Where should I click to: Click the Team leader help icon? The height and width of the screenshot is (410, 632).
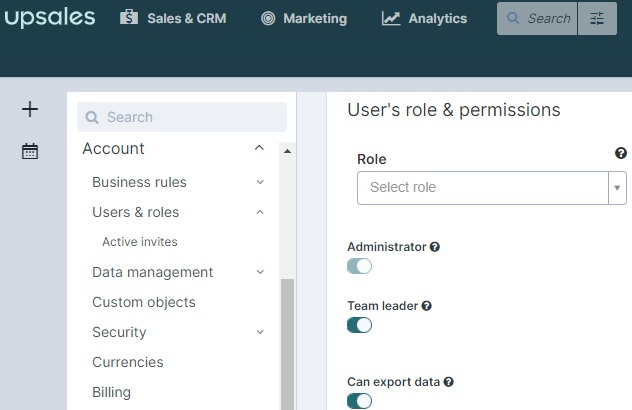[x=426, y=306]
